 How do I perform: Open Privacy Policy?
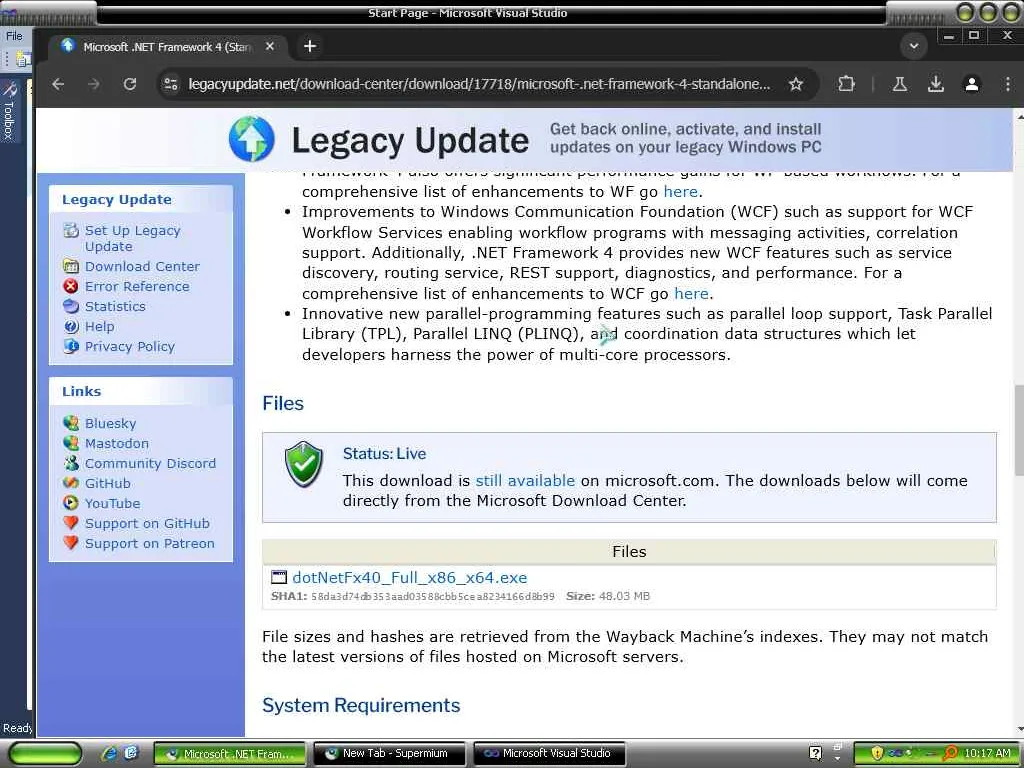click(130, 347)
